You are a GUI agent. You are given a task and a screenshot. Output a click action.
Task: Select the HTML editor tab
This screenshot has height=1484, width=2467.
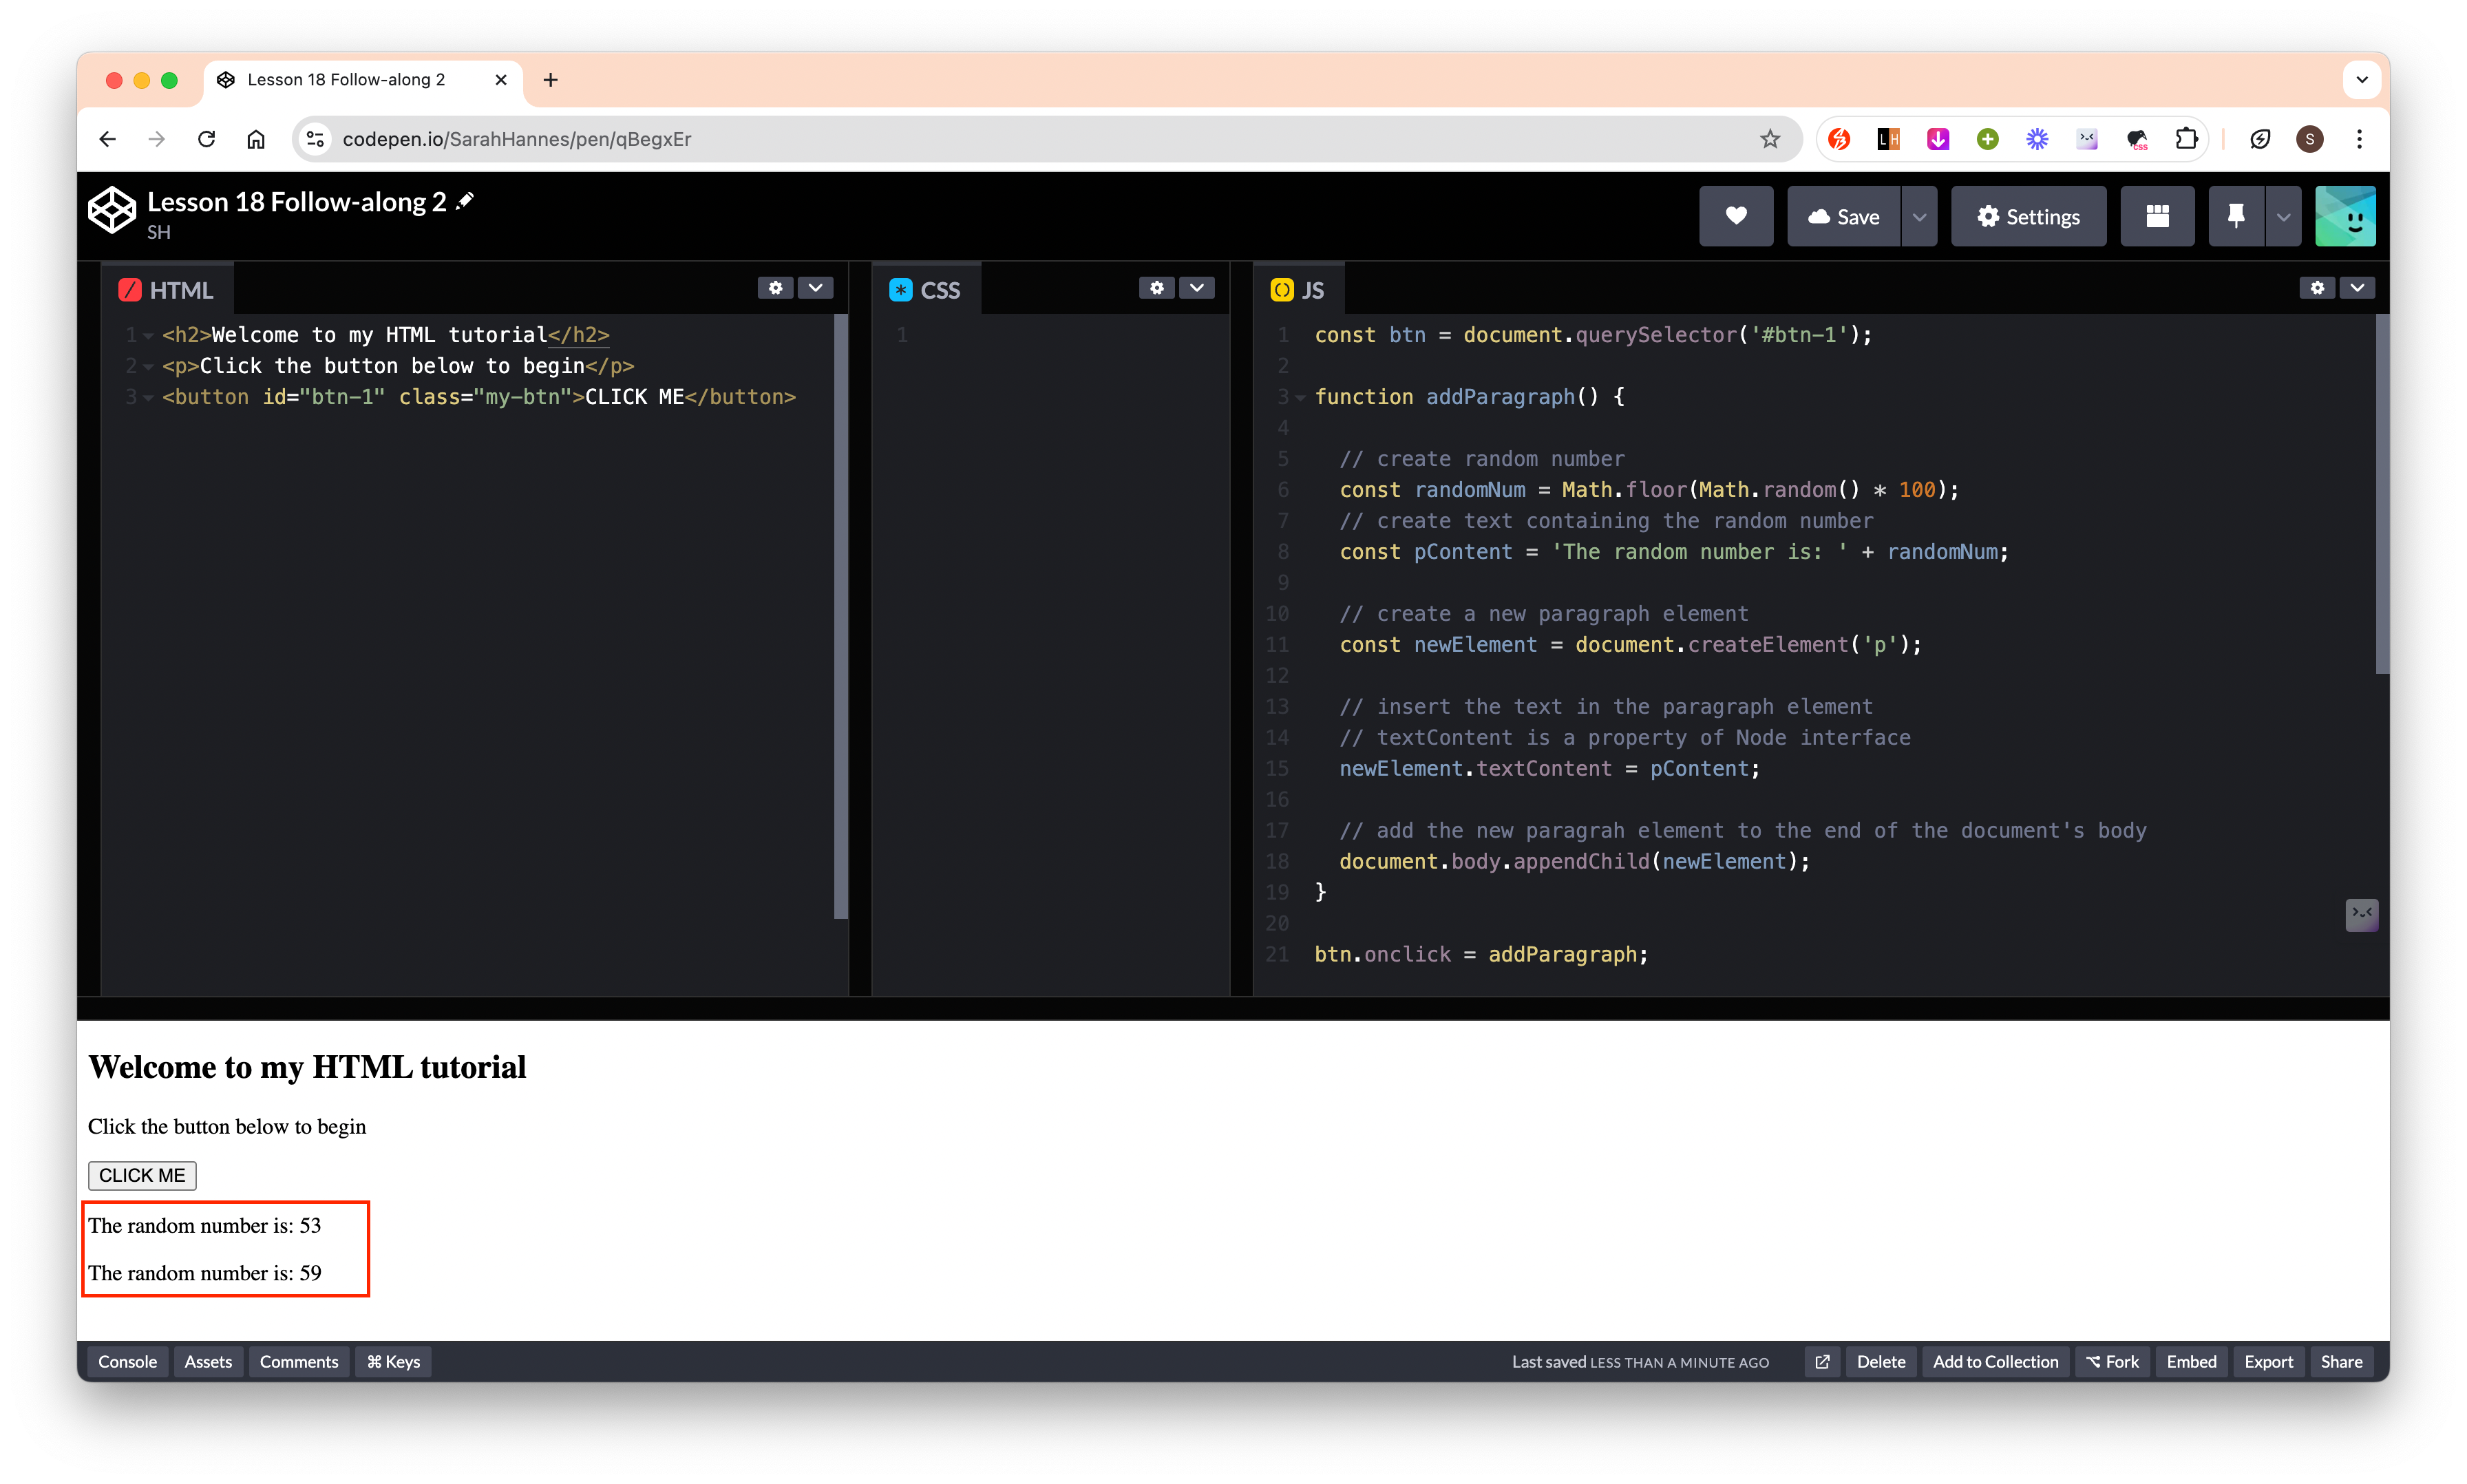tap(167, 290)
